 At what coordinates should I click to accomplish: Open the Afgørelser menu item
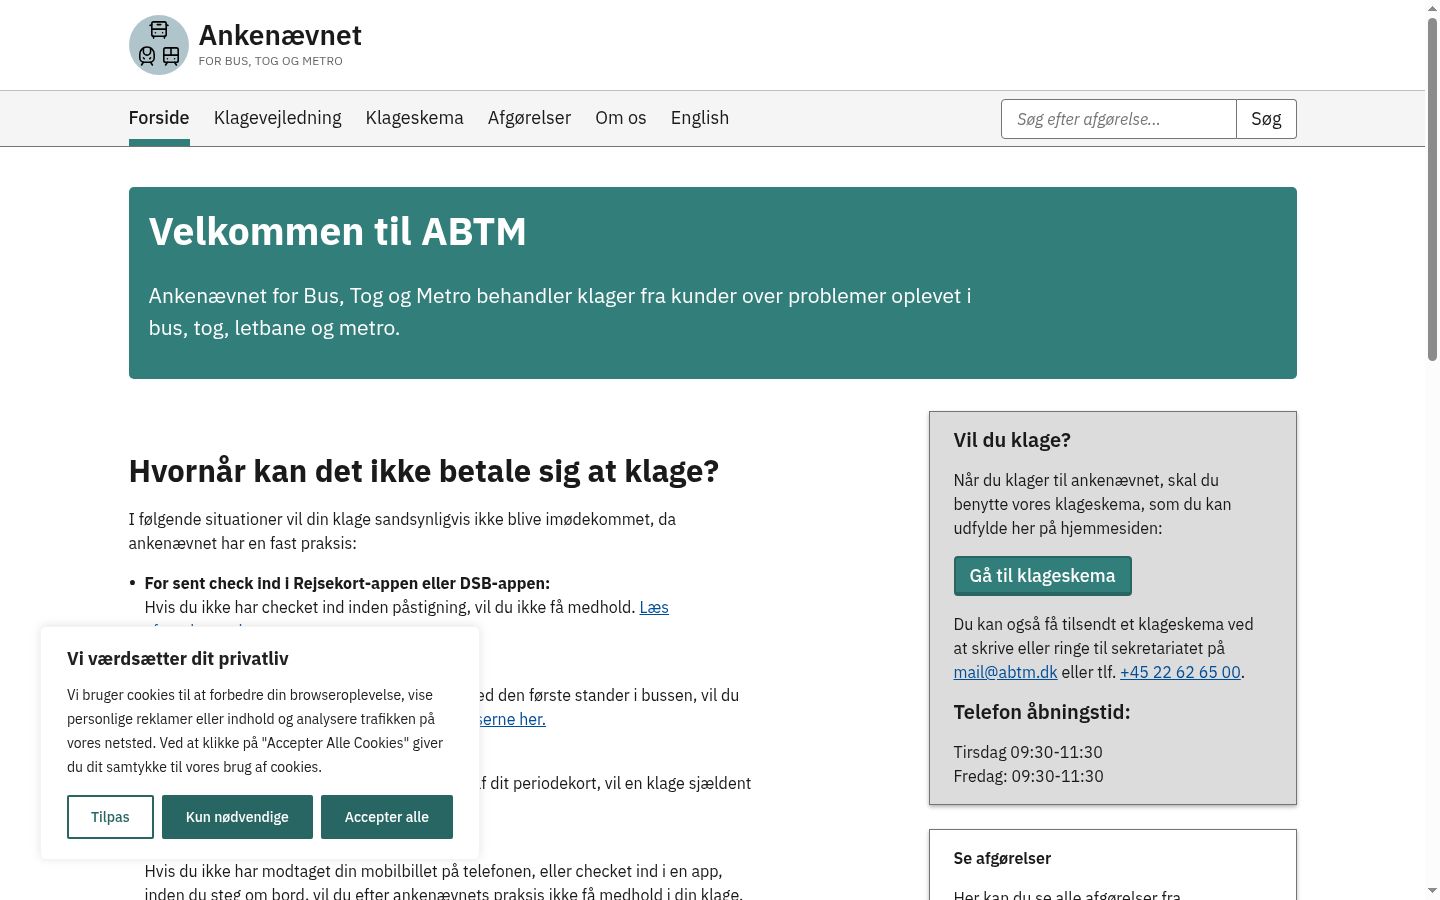pos(529,118)
